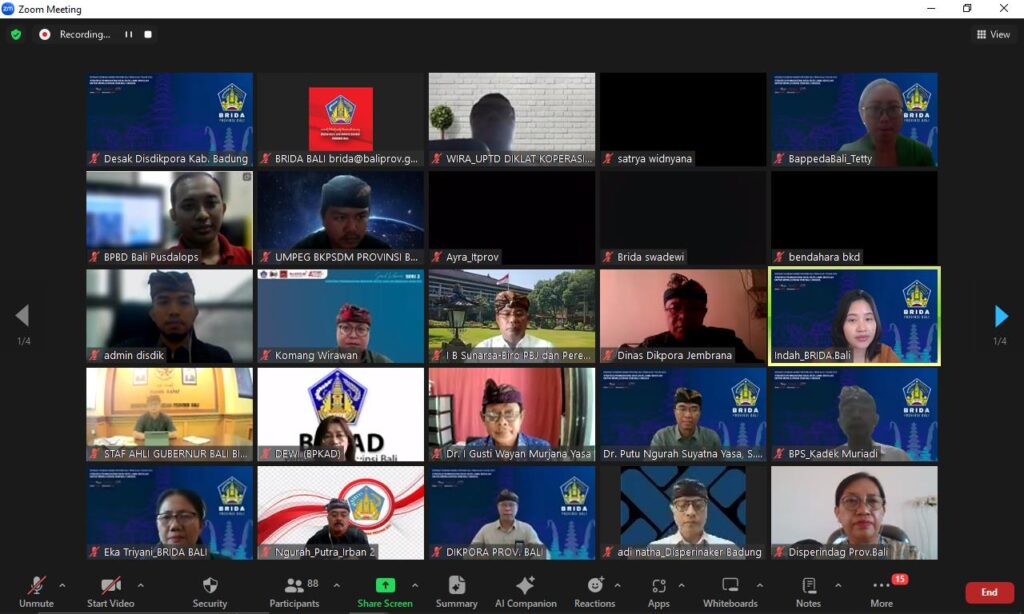Image resolution: width=1024 pixels, height=614 pixels.
Task: Open the Apps panel
Action: click(658, 592)
